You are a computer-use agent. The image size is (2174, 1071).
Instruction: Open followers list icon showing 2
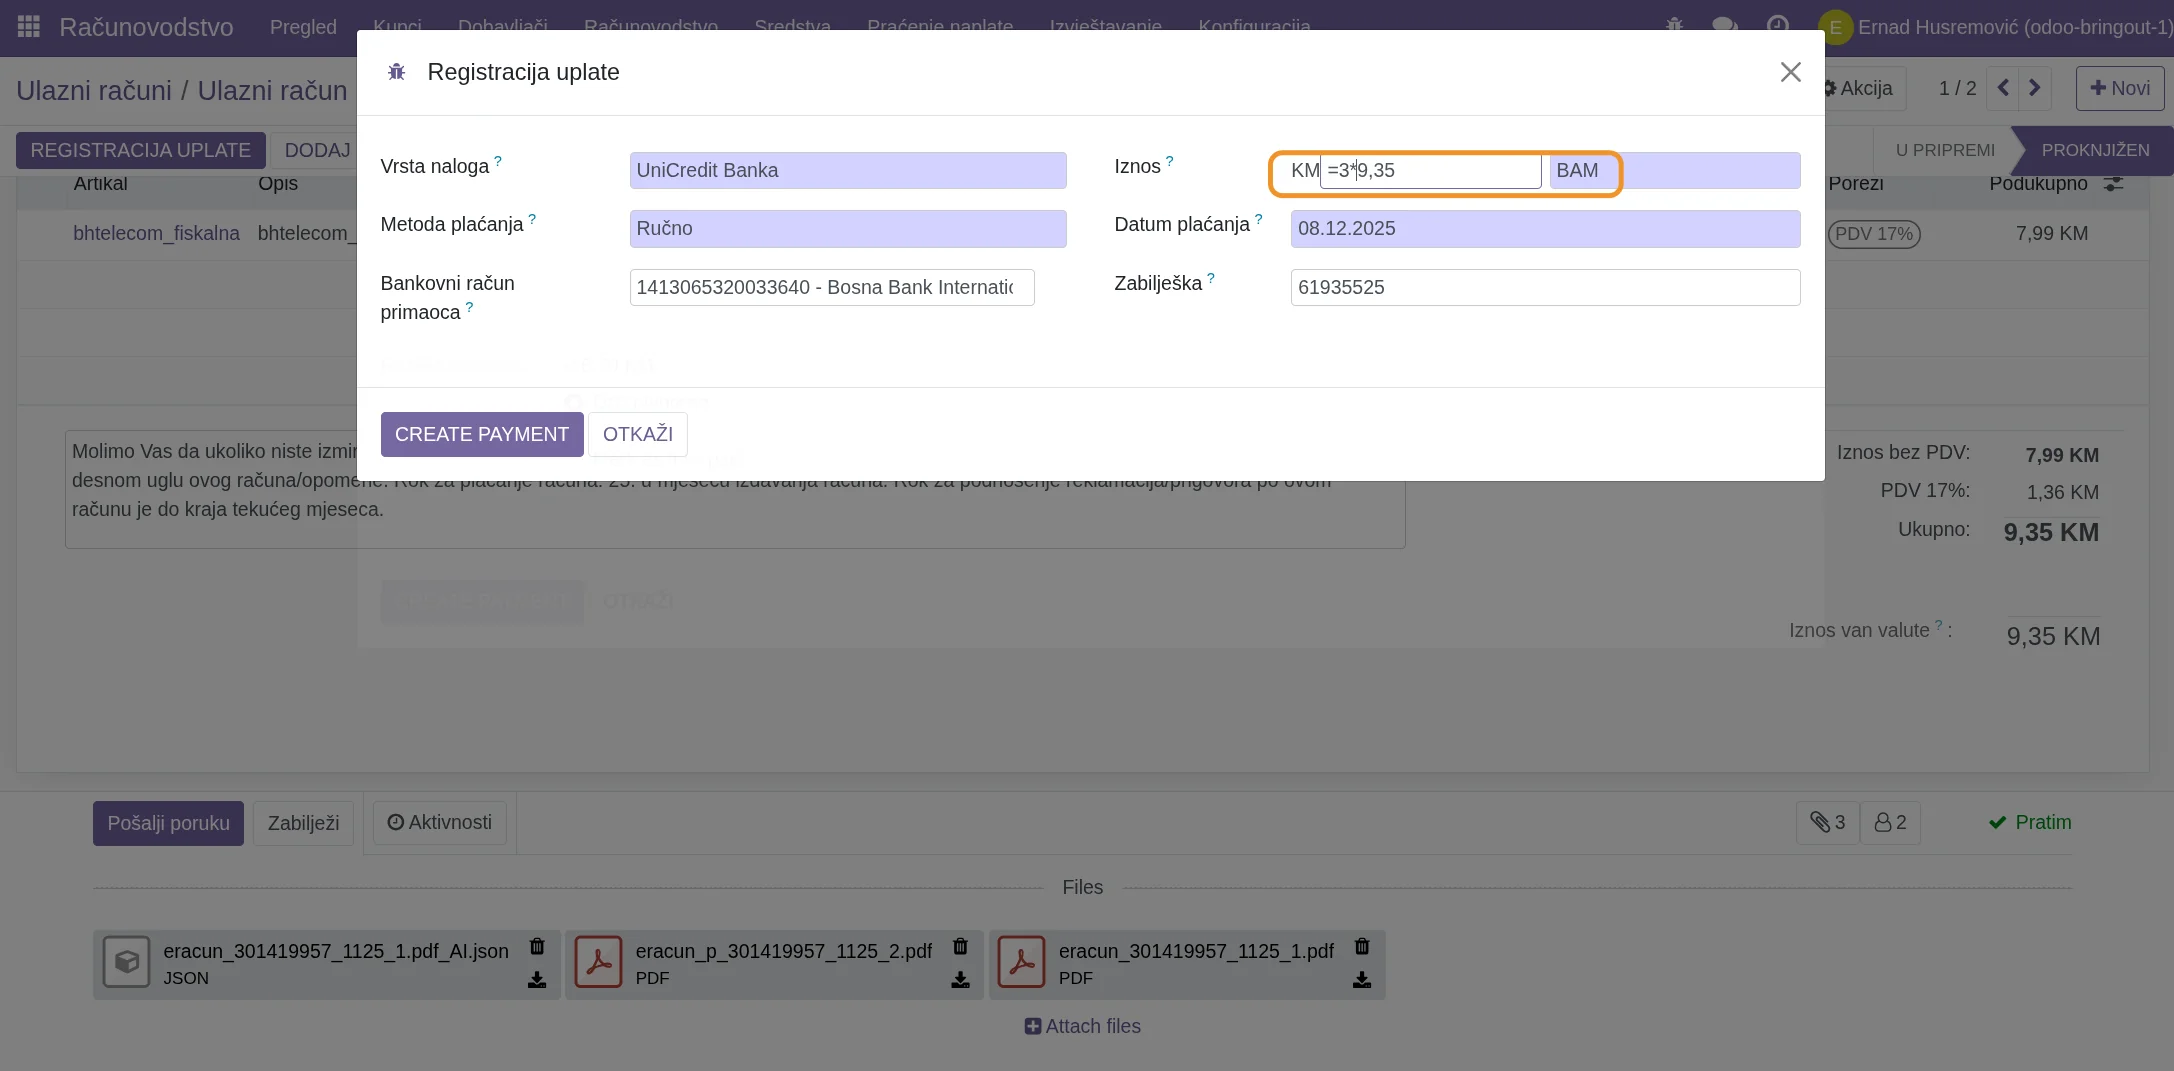point(1889,822)
